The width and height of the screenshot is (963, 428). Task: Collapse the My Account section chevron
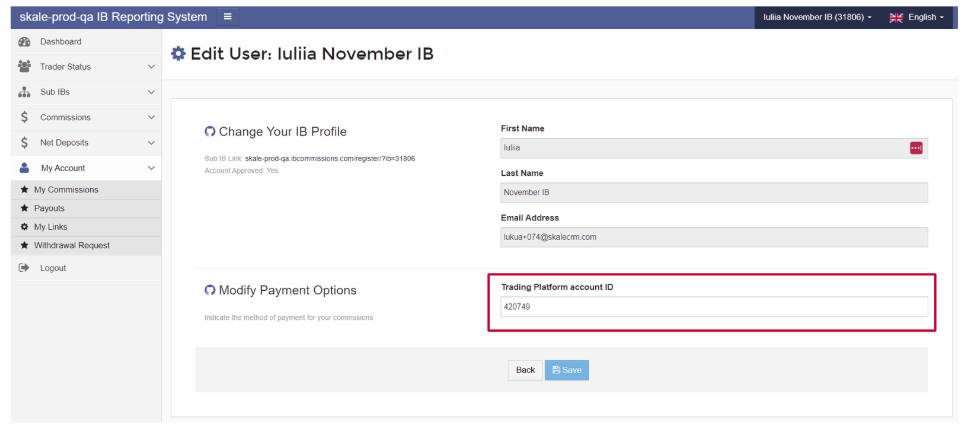point(151,168)
